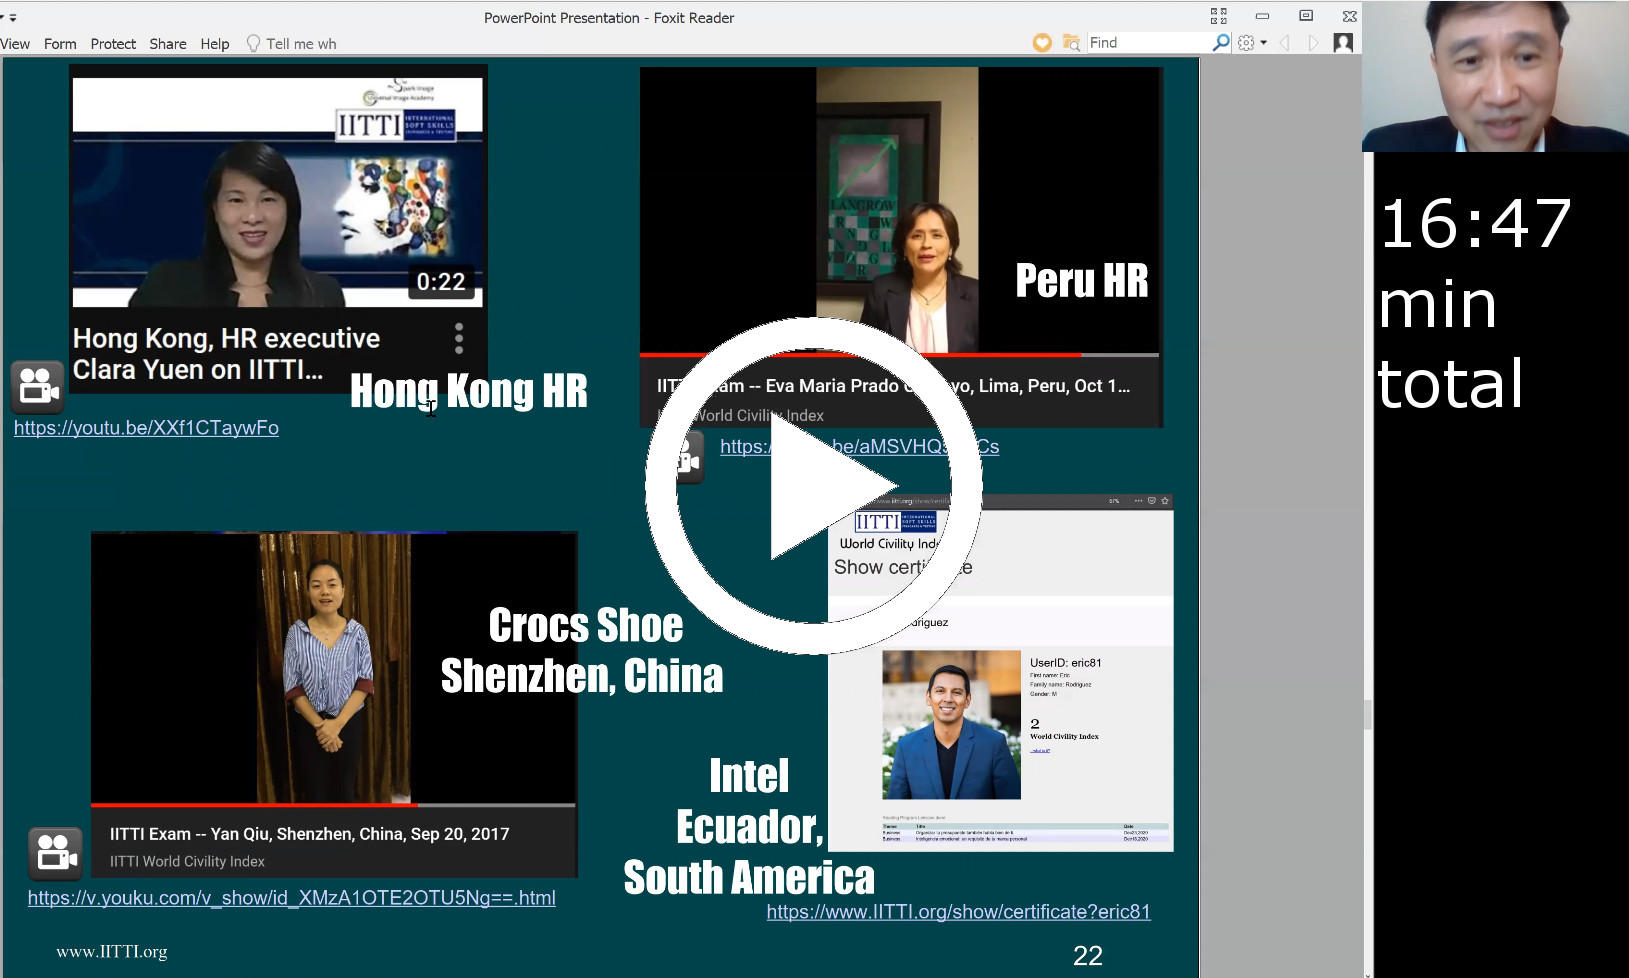Image resolution: width=1629 pixels, height=978 pixels.
Task: Click the Hong Kong HR video thumbnail
Action: pyautogui.click(x=278, y=192)
